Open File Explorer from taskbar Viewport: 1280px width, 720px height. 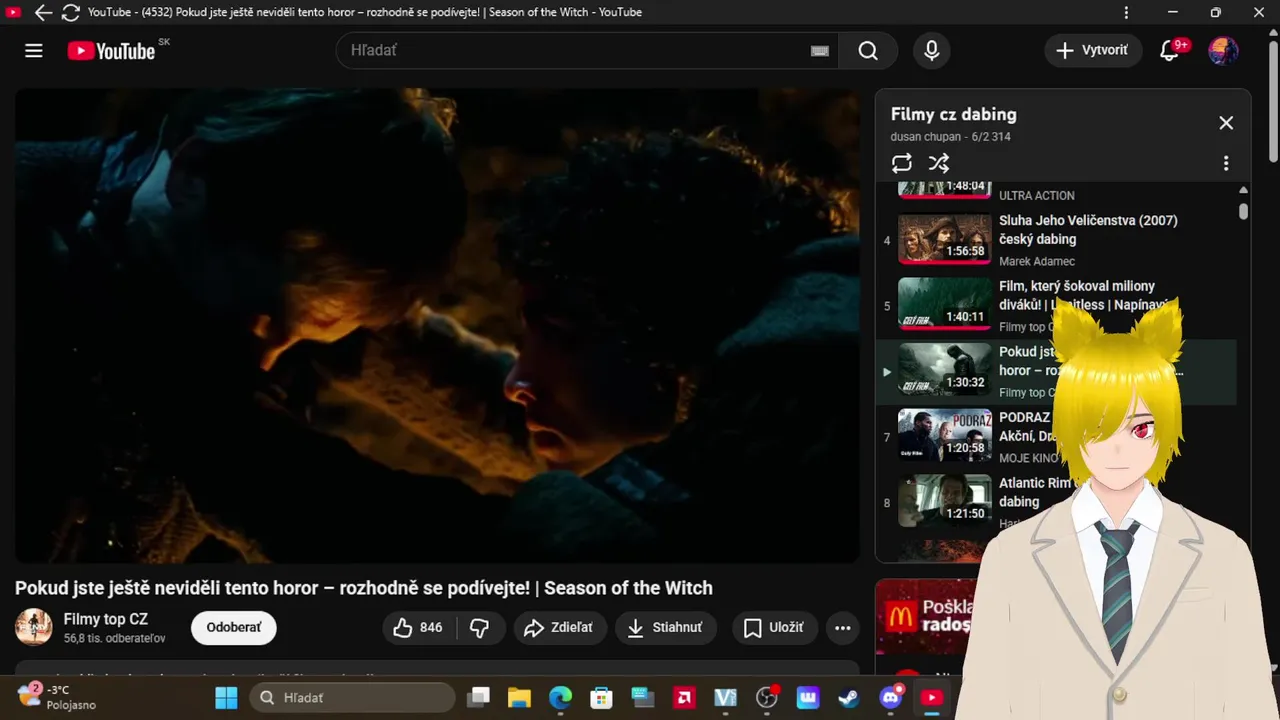tap(518, 697)
